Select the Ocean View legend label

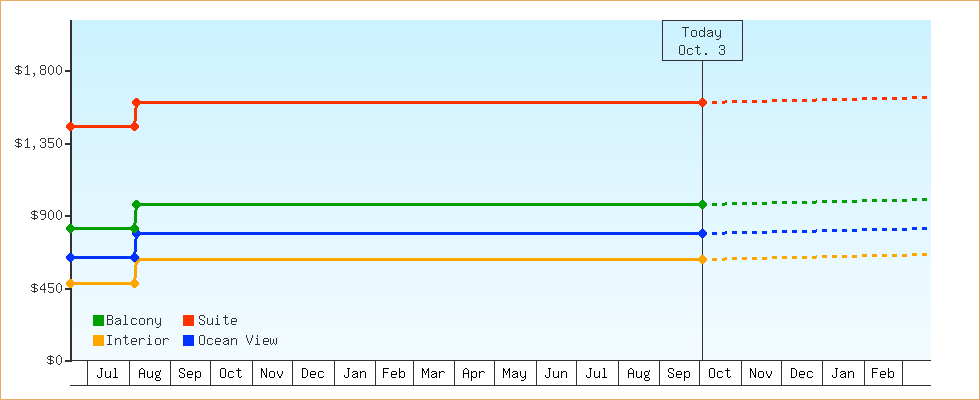click(x=237, y=340)
